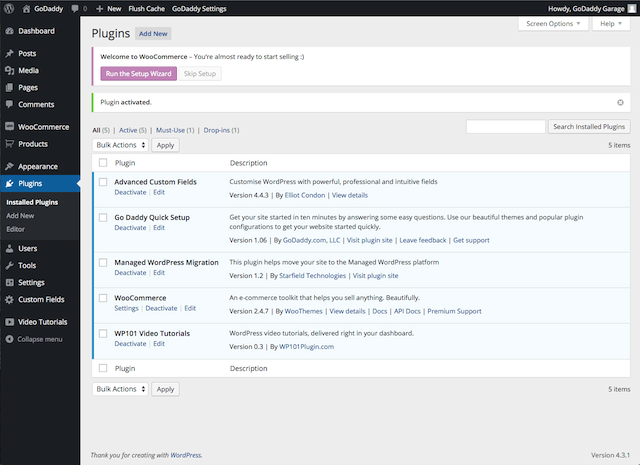640x465 pixels.
Task: Edit the Go Daddy Quick Setup plugin
Action: point(159,228)
